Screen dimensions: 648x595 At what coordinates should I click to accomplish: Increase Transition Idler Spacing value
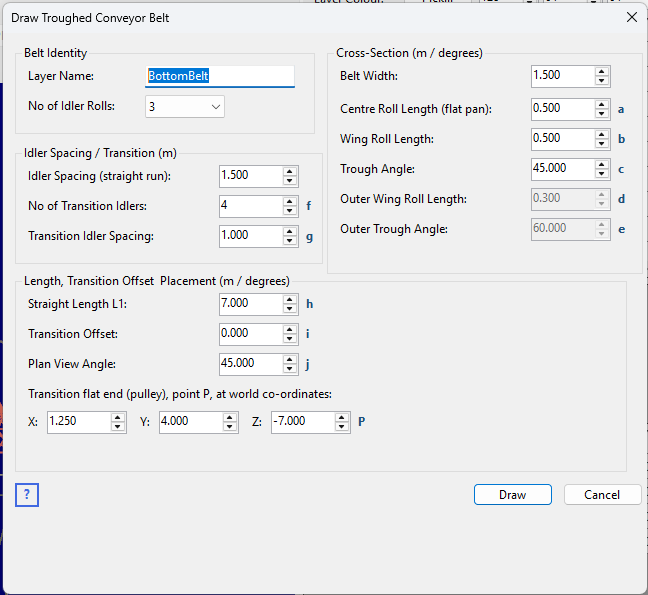(x=290, y=231)
